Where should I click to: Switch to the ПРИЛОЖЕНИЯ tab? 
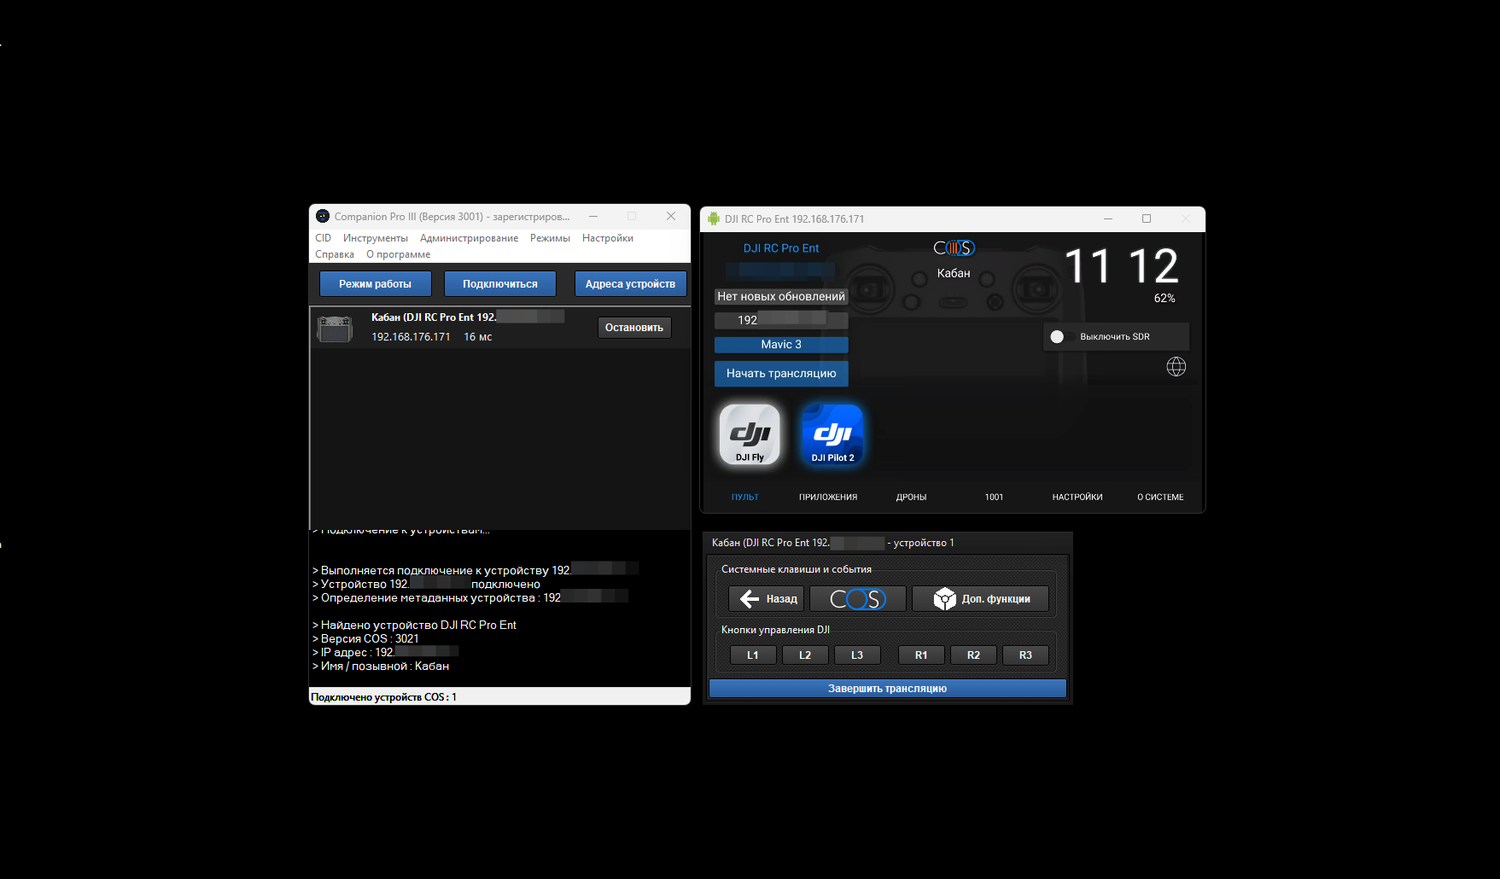(828, 497)
